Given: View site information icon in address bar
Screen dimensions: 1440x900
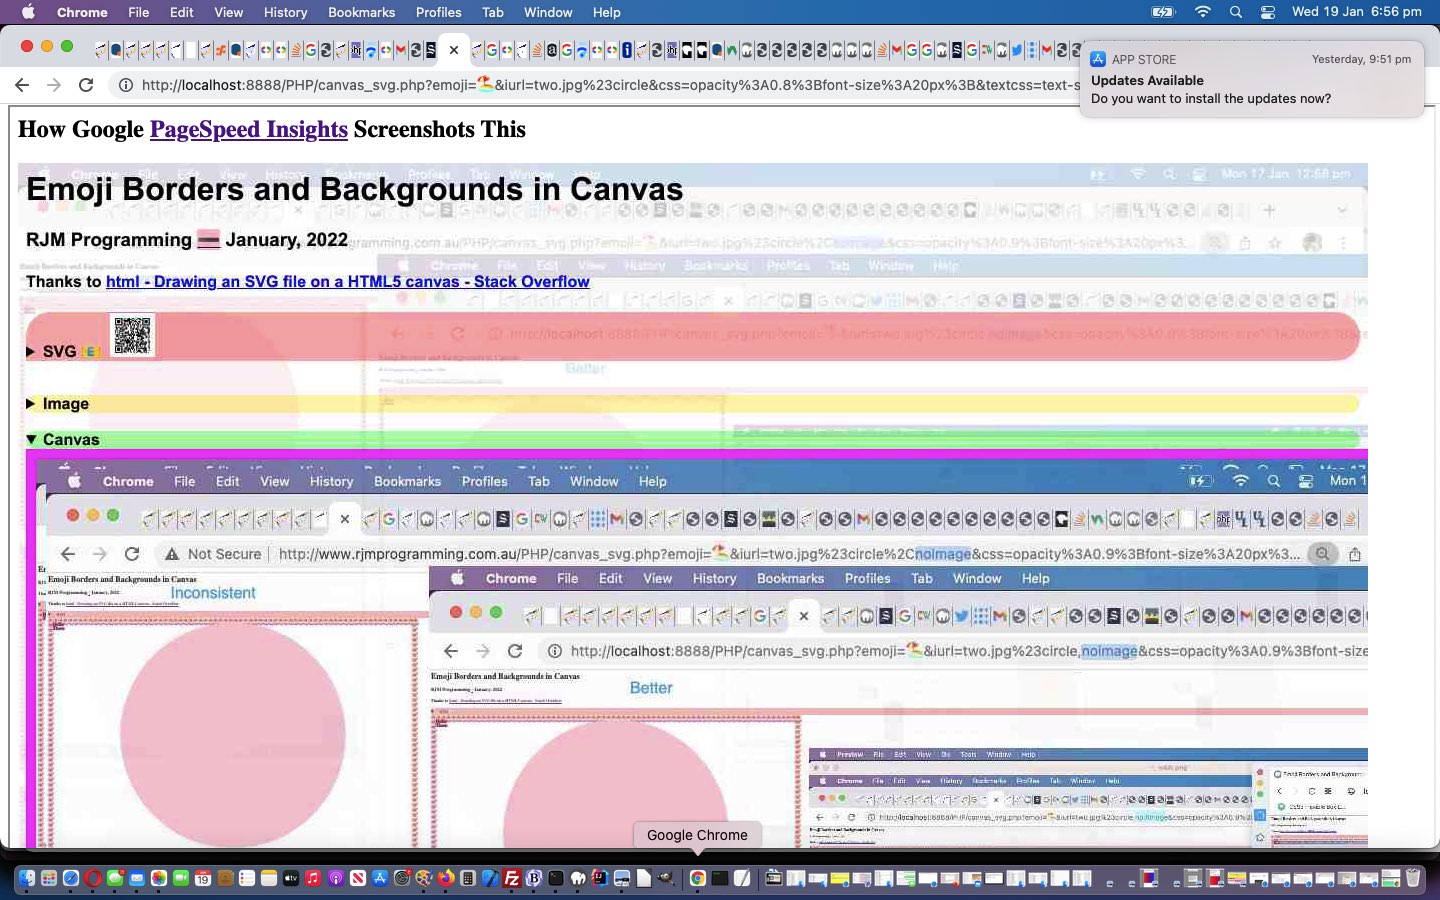Looking at the screenshot, I should [x=125, y=85].
